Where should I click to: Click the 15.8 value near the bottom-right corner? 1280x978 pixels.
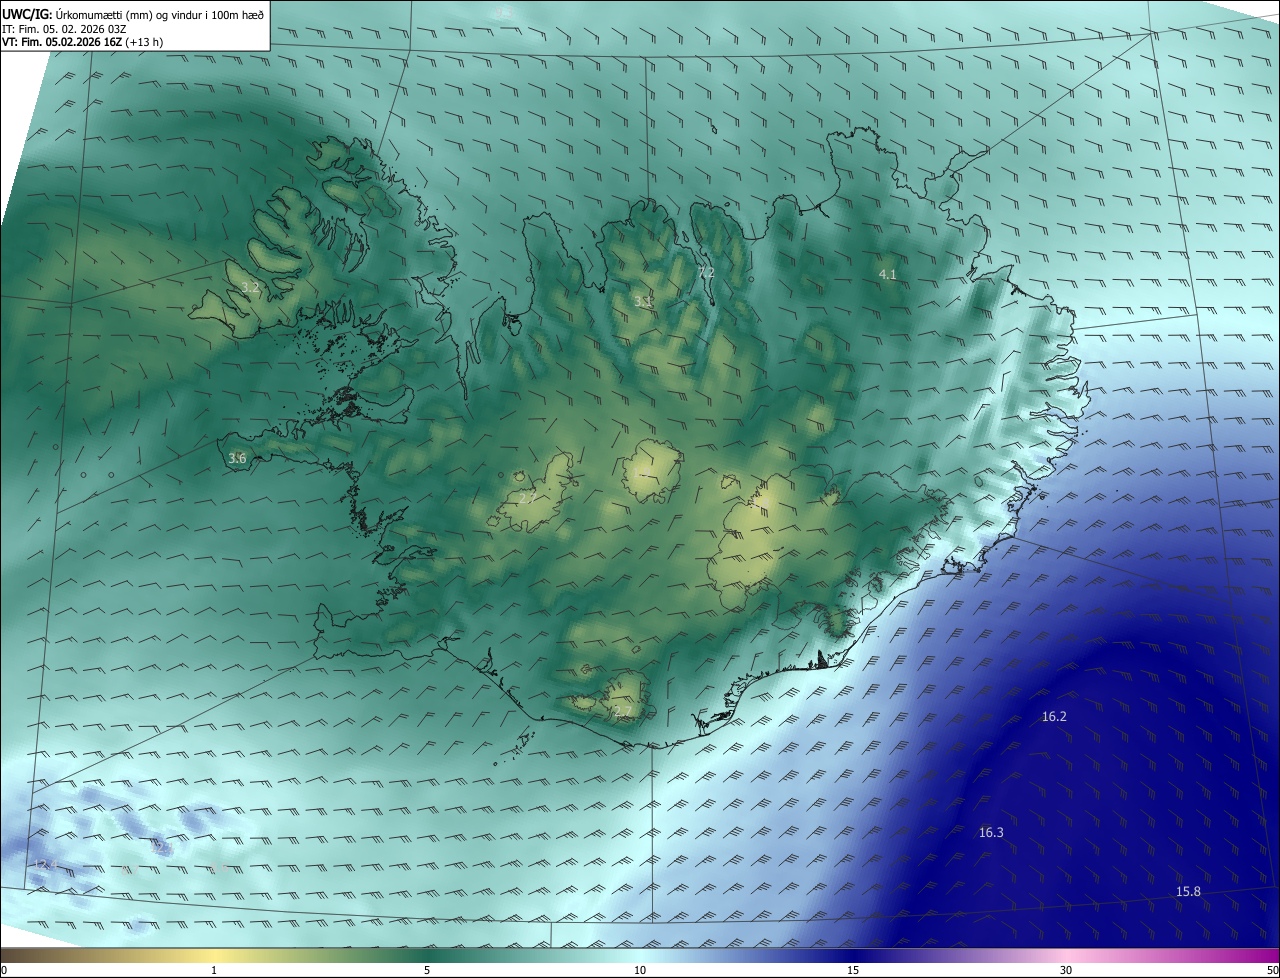pyautogui.click(x=1188, y=892)
